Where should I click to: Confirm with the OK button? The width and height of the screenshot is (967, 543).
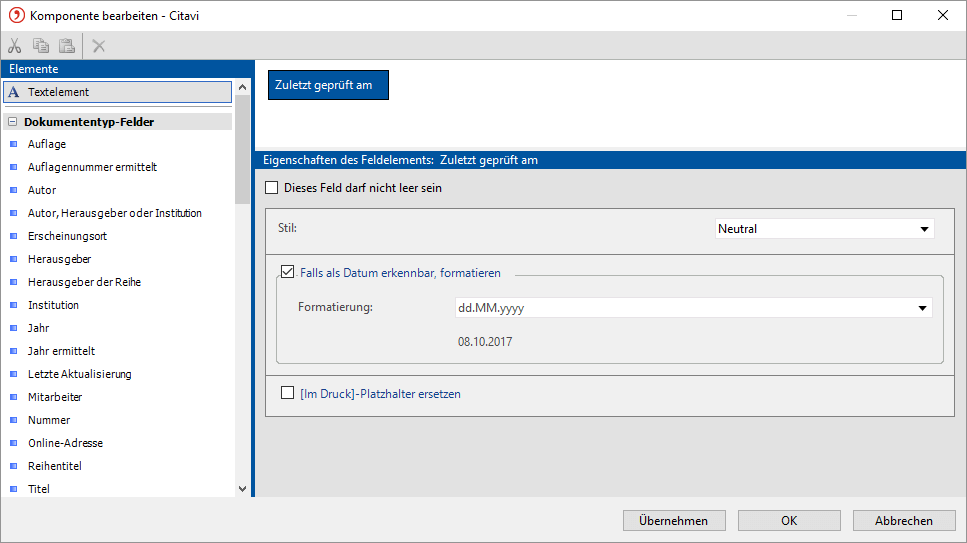(x=789, y=521)
